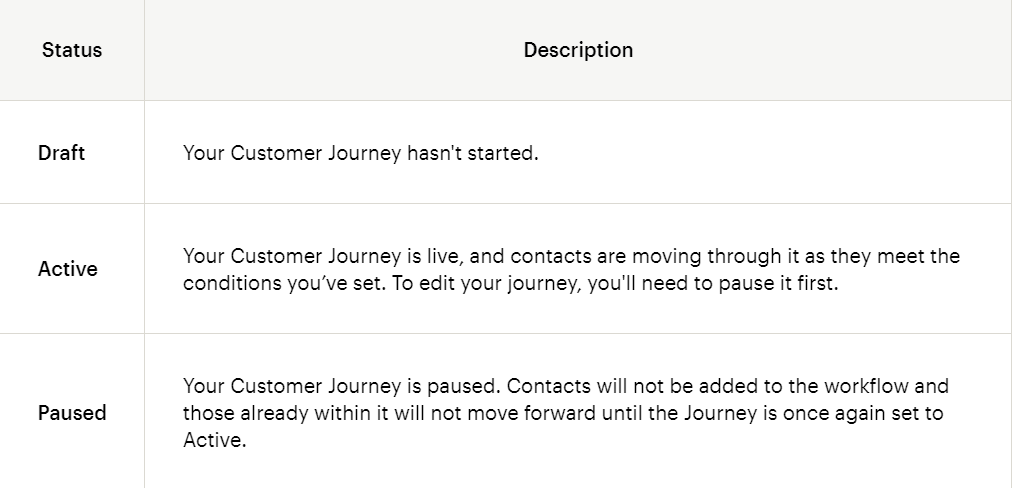Click "Customer Journey" in the Draft row

[x=316, y=153]
